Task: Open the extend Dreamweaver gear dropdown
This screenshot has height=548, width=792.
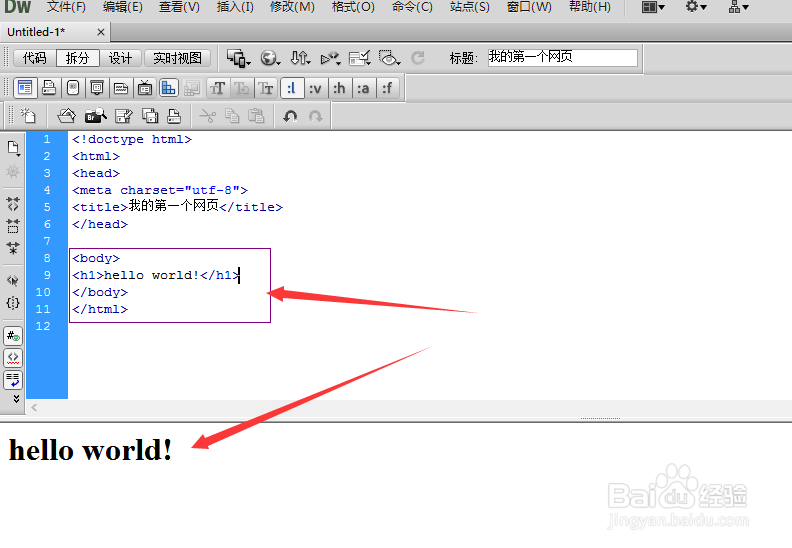Action: 696,7
